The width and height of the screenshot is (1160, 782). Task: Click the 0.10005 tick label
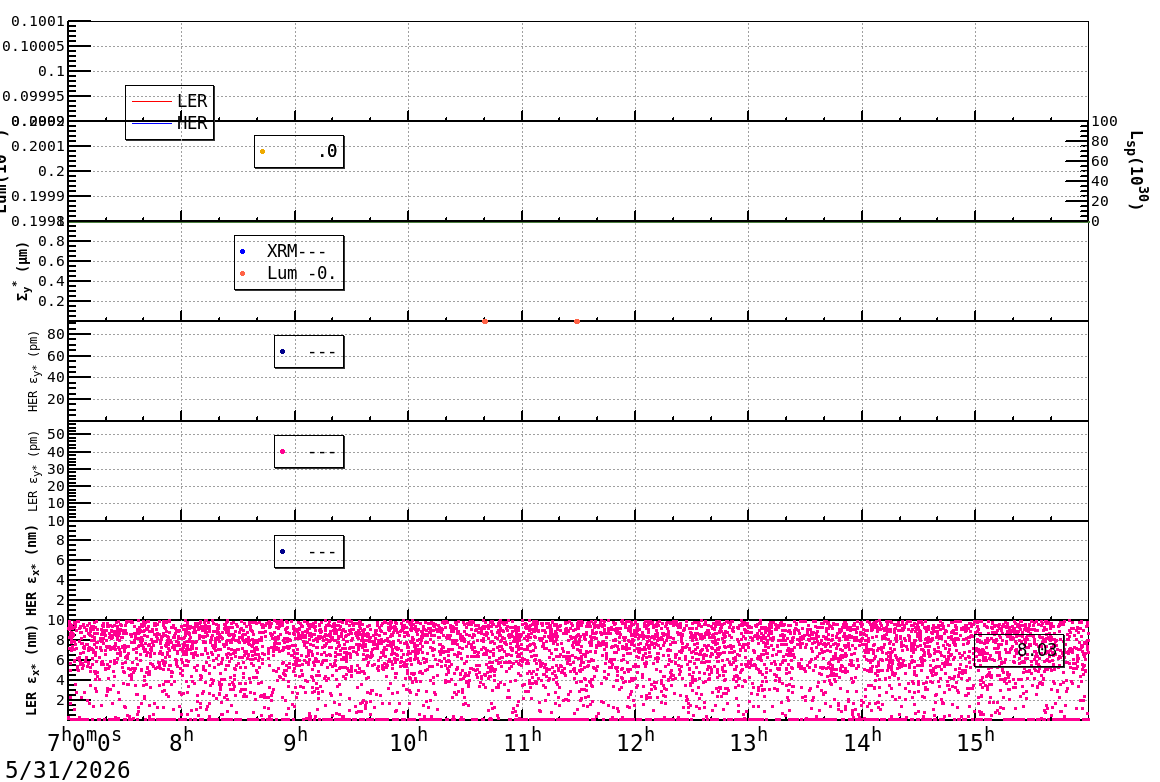(33, 46)
